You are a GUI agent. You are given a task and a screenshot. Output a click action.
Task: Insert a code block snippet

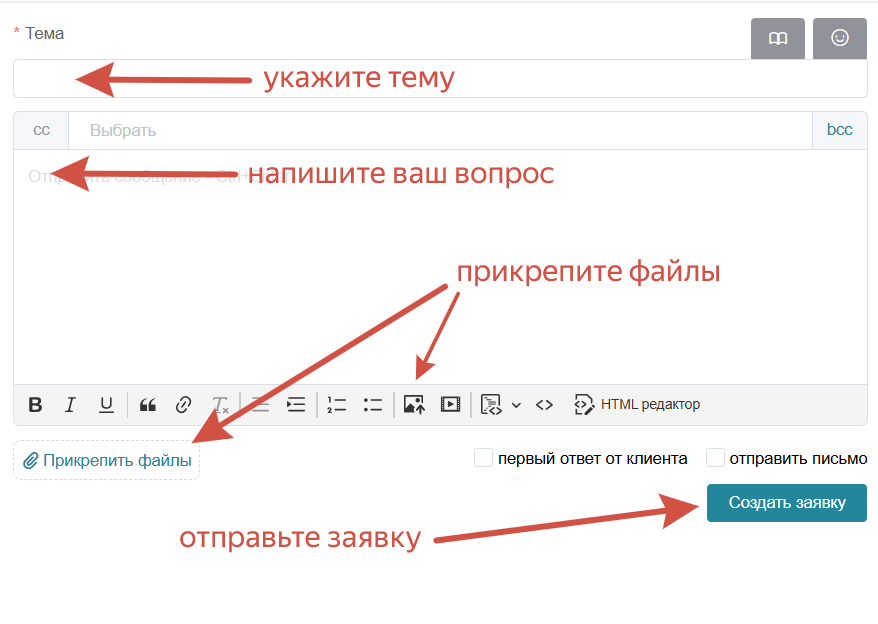point(491,404)
